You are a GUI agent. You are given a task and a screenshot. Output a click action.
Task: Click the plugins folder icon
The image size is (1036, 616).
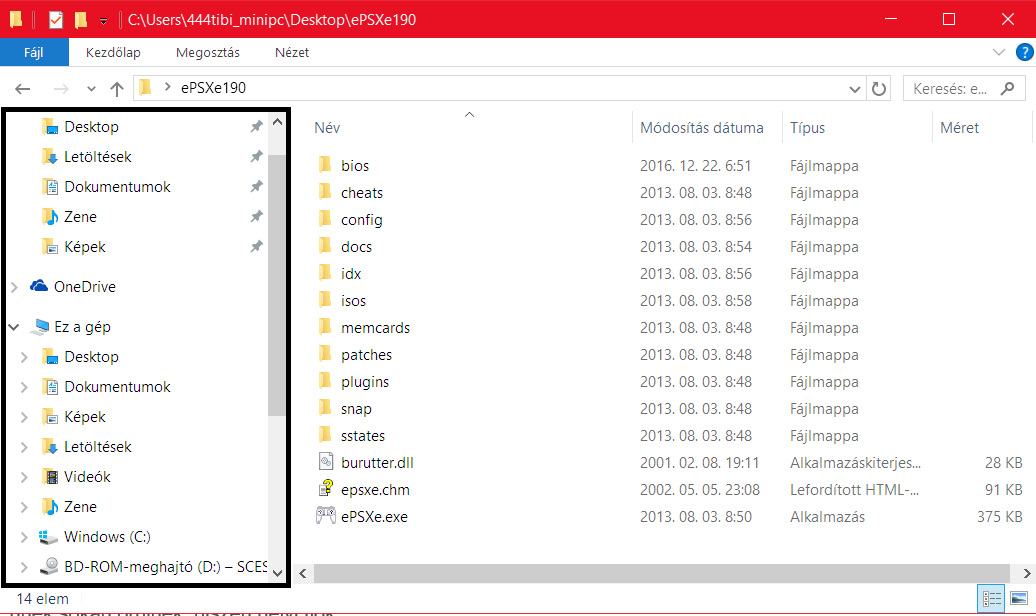pyautogui.click(x=325, y=381)
